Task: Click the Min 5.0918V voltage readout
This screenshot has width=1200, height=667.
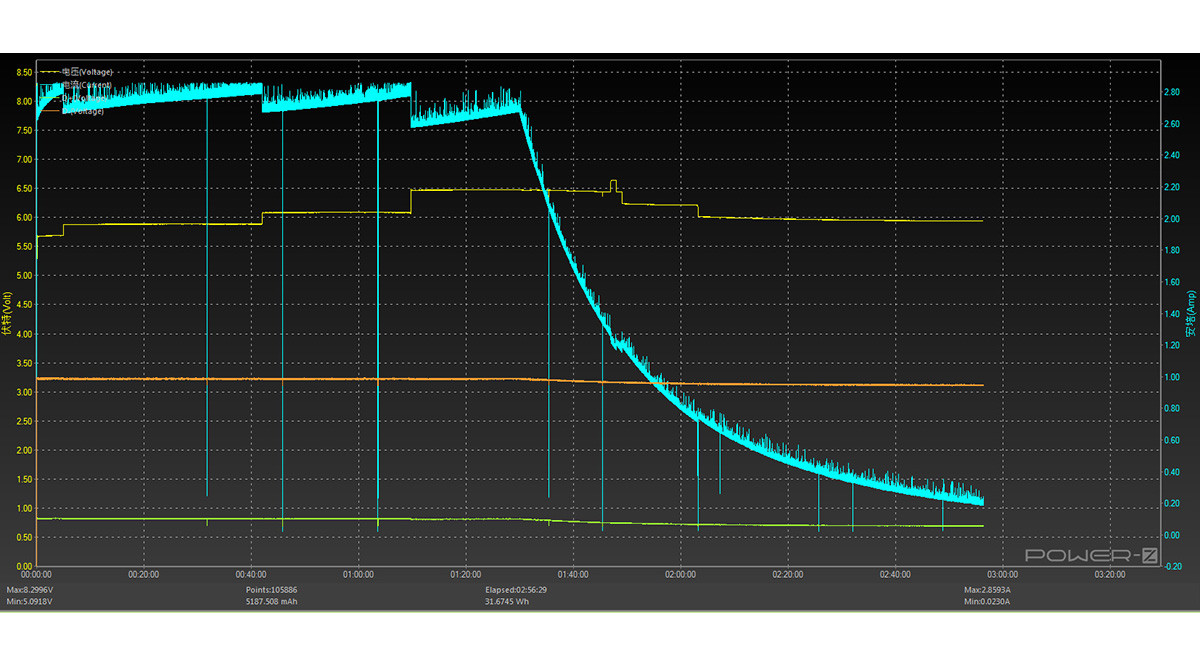Action: coord(31,603)
